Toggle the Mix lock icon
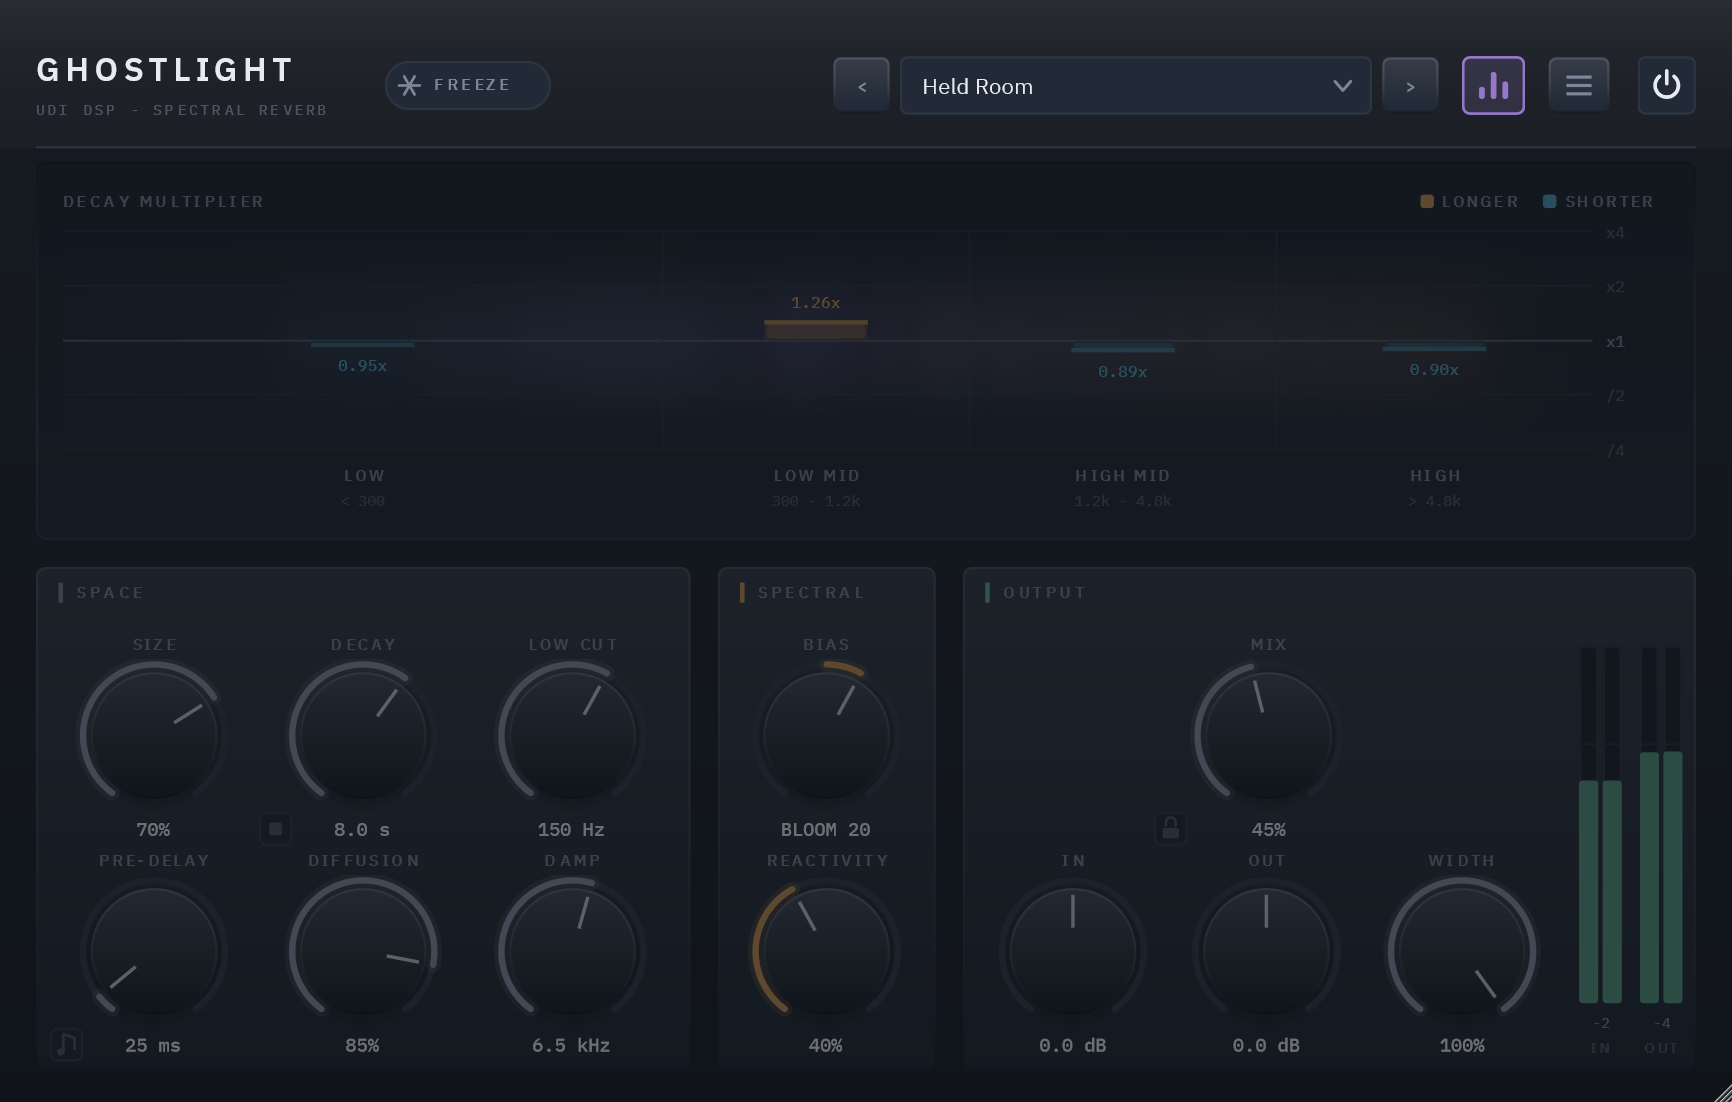This screenshot has width=1732, height=1102. [x=1170, y=829]
